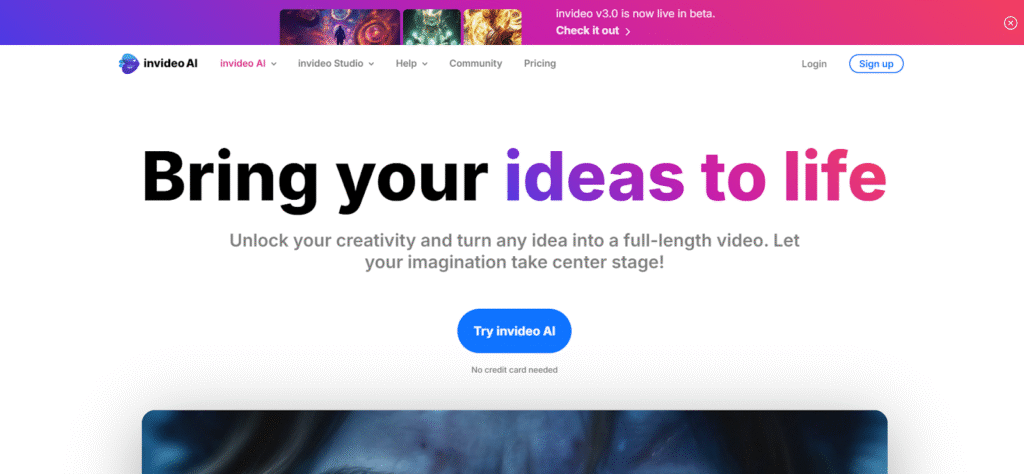Close the beta announcement banner
The image size is (1024, 474).
1010,23
